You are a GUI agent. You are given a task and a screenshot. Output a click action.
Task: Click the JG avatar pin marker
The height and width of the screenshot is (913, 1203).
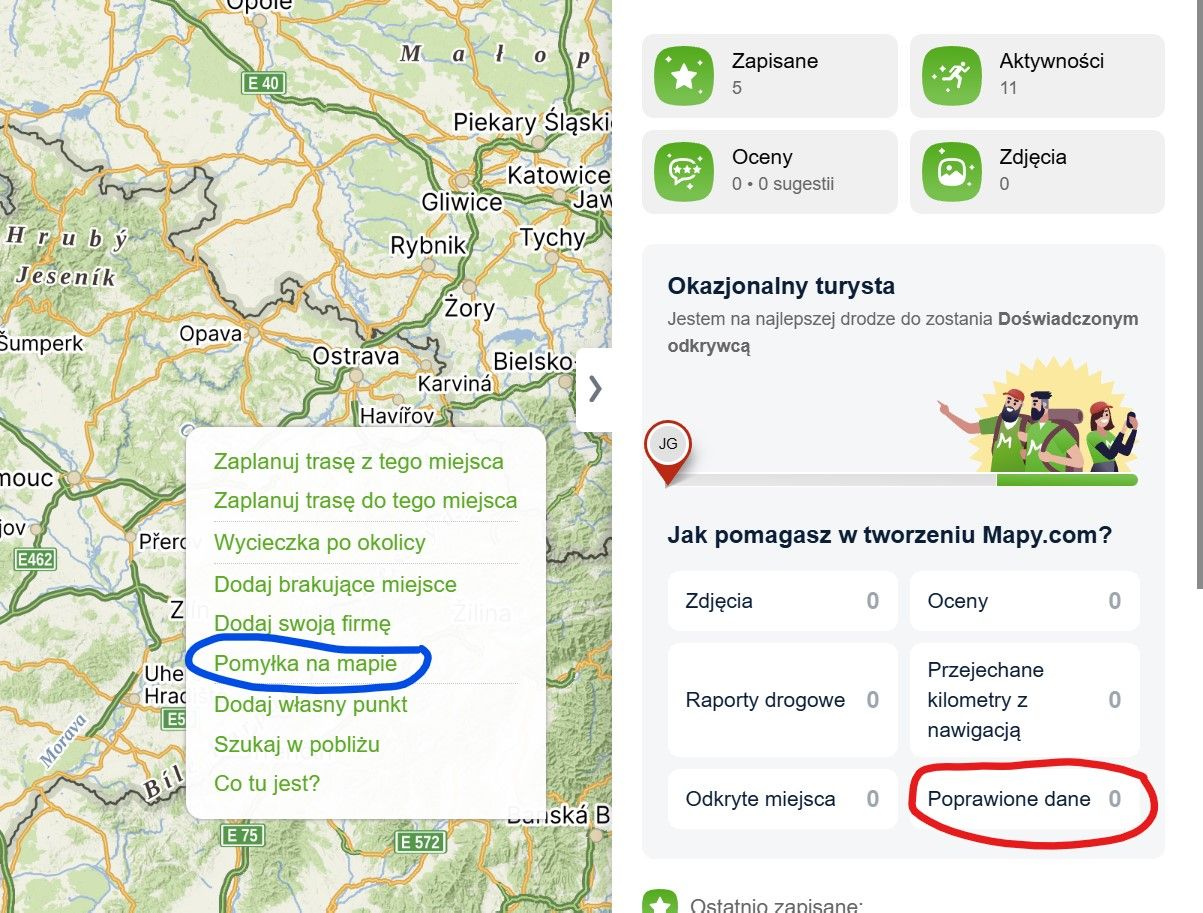click(668, 453)
